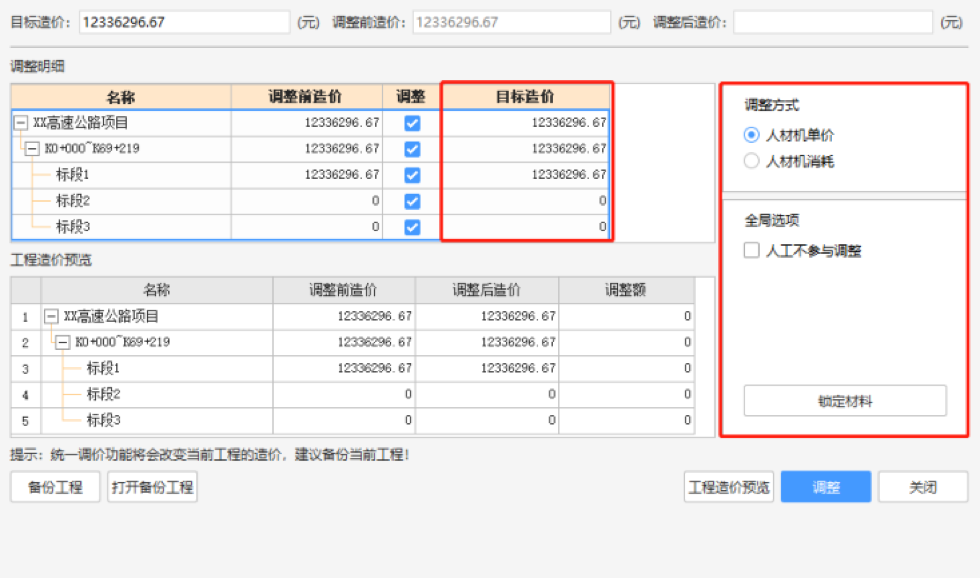The width and height of the screenshot is (980, 578).
Task: Click the 锁定材料 button
Action: pos(845,401)
